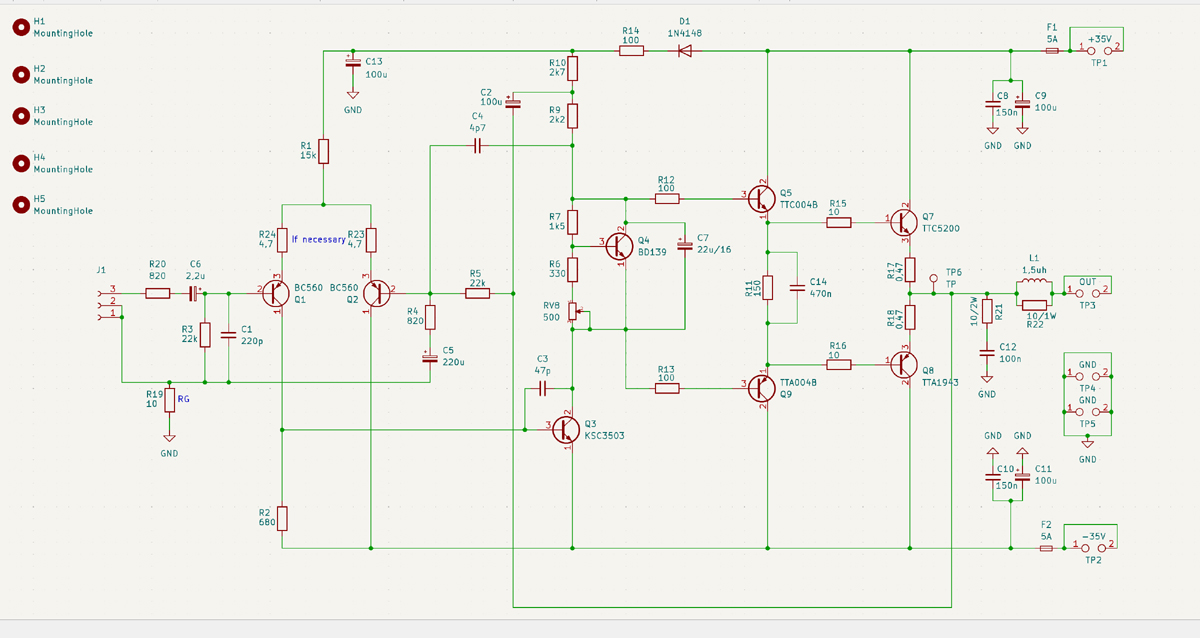This screenshot has width=1200, height=638.
Task: Select the H2 mounting hole symbol
Action: tap(20, 74)
